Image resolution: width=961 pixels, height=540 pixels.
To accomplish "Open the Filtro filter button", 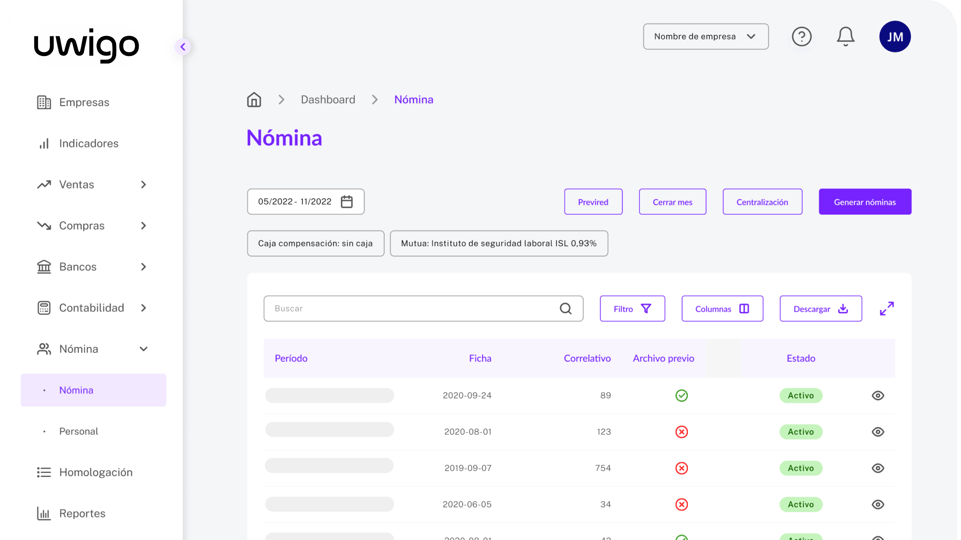I will (x=632, y=309).
